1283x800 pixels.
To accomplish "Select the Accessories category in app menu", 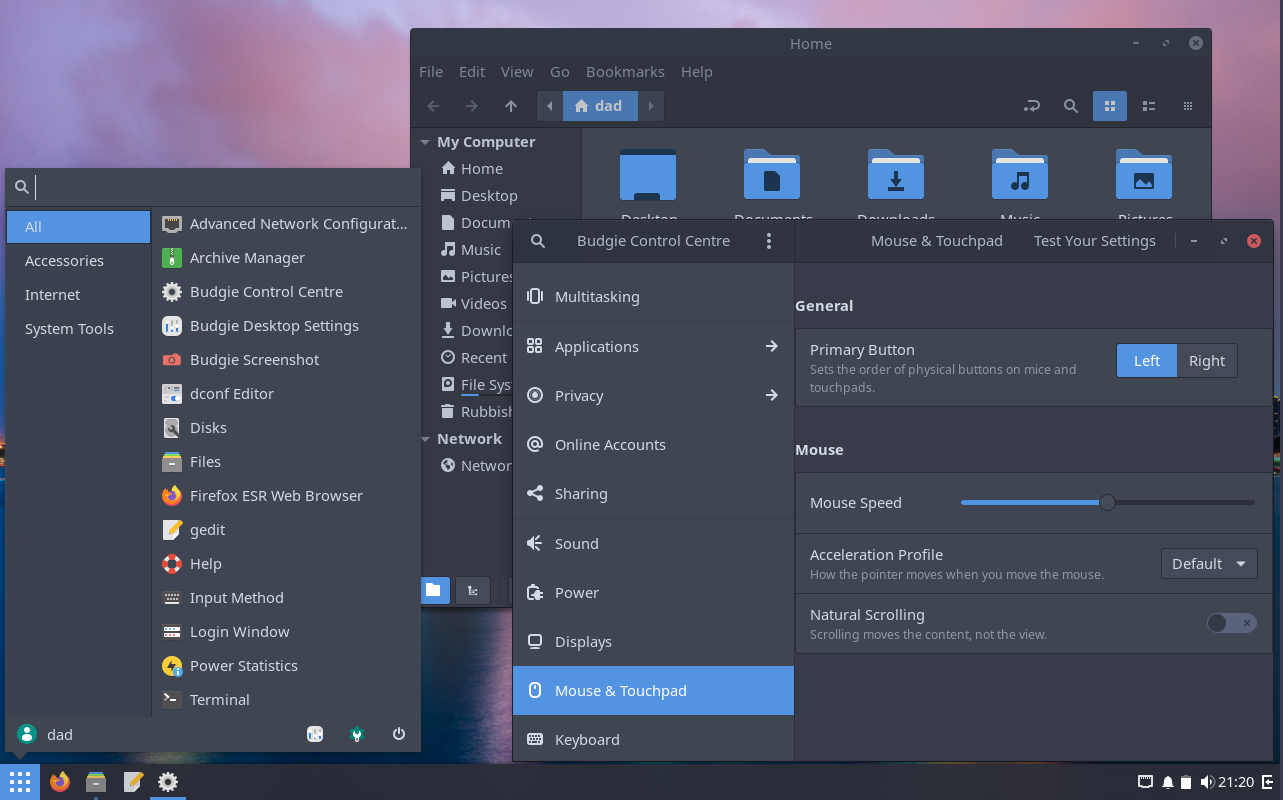I will [x=78, y=261].
